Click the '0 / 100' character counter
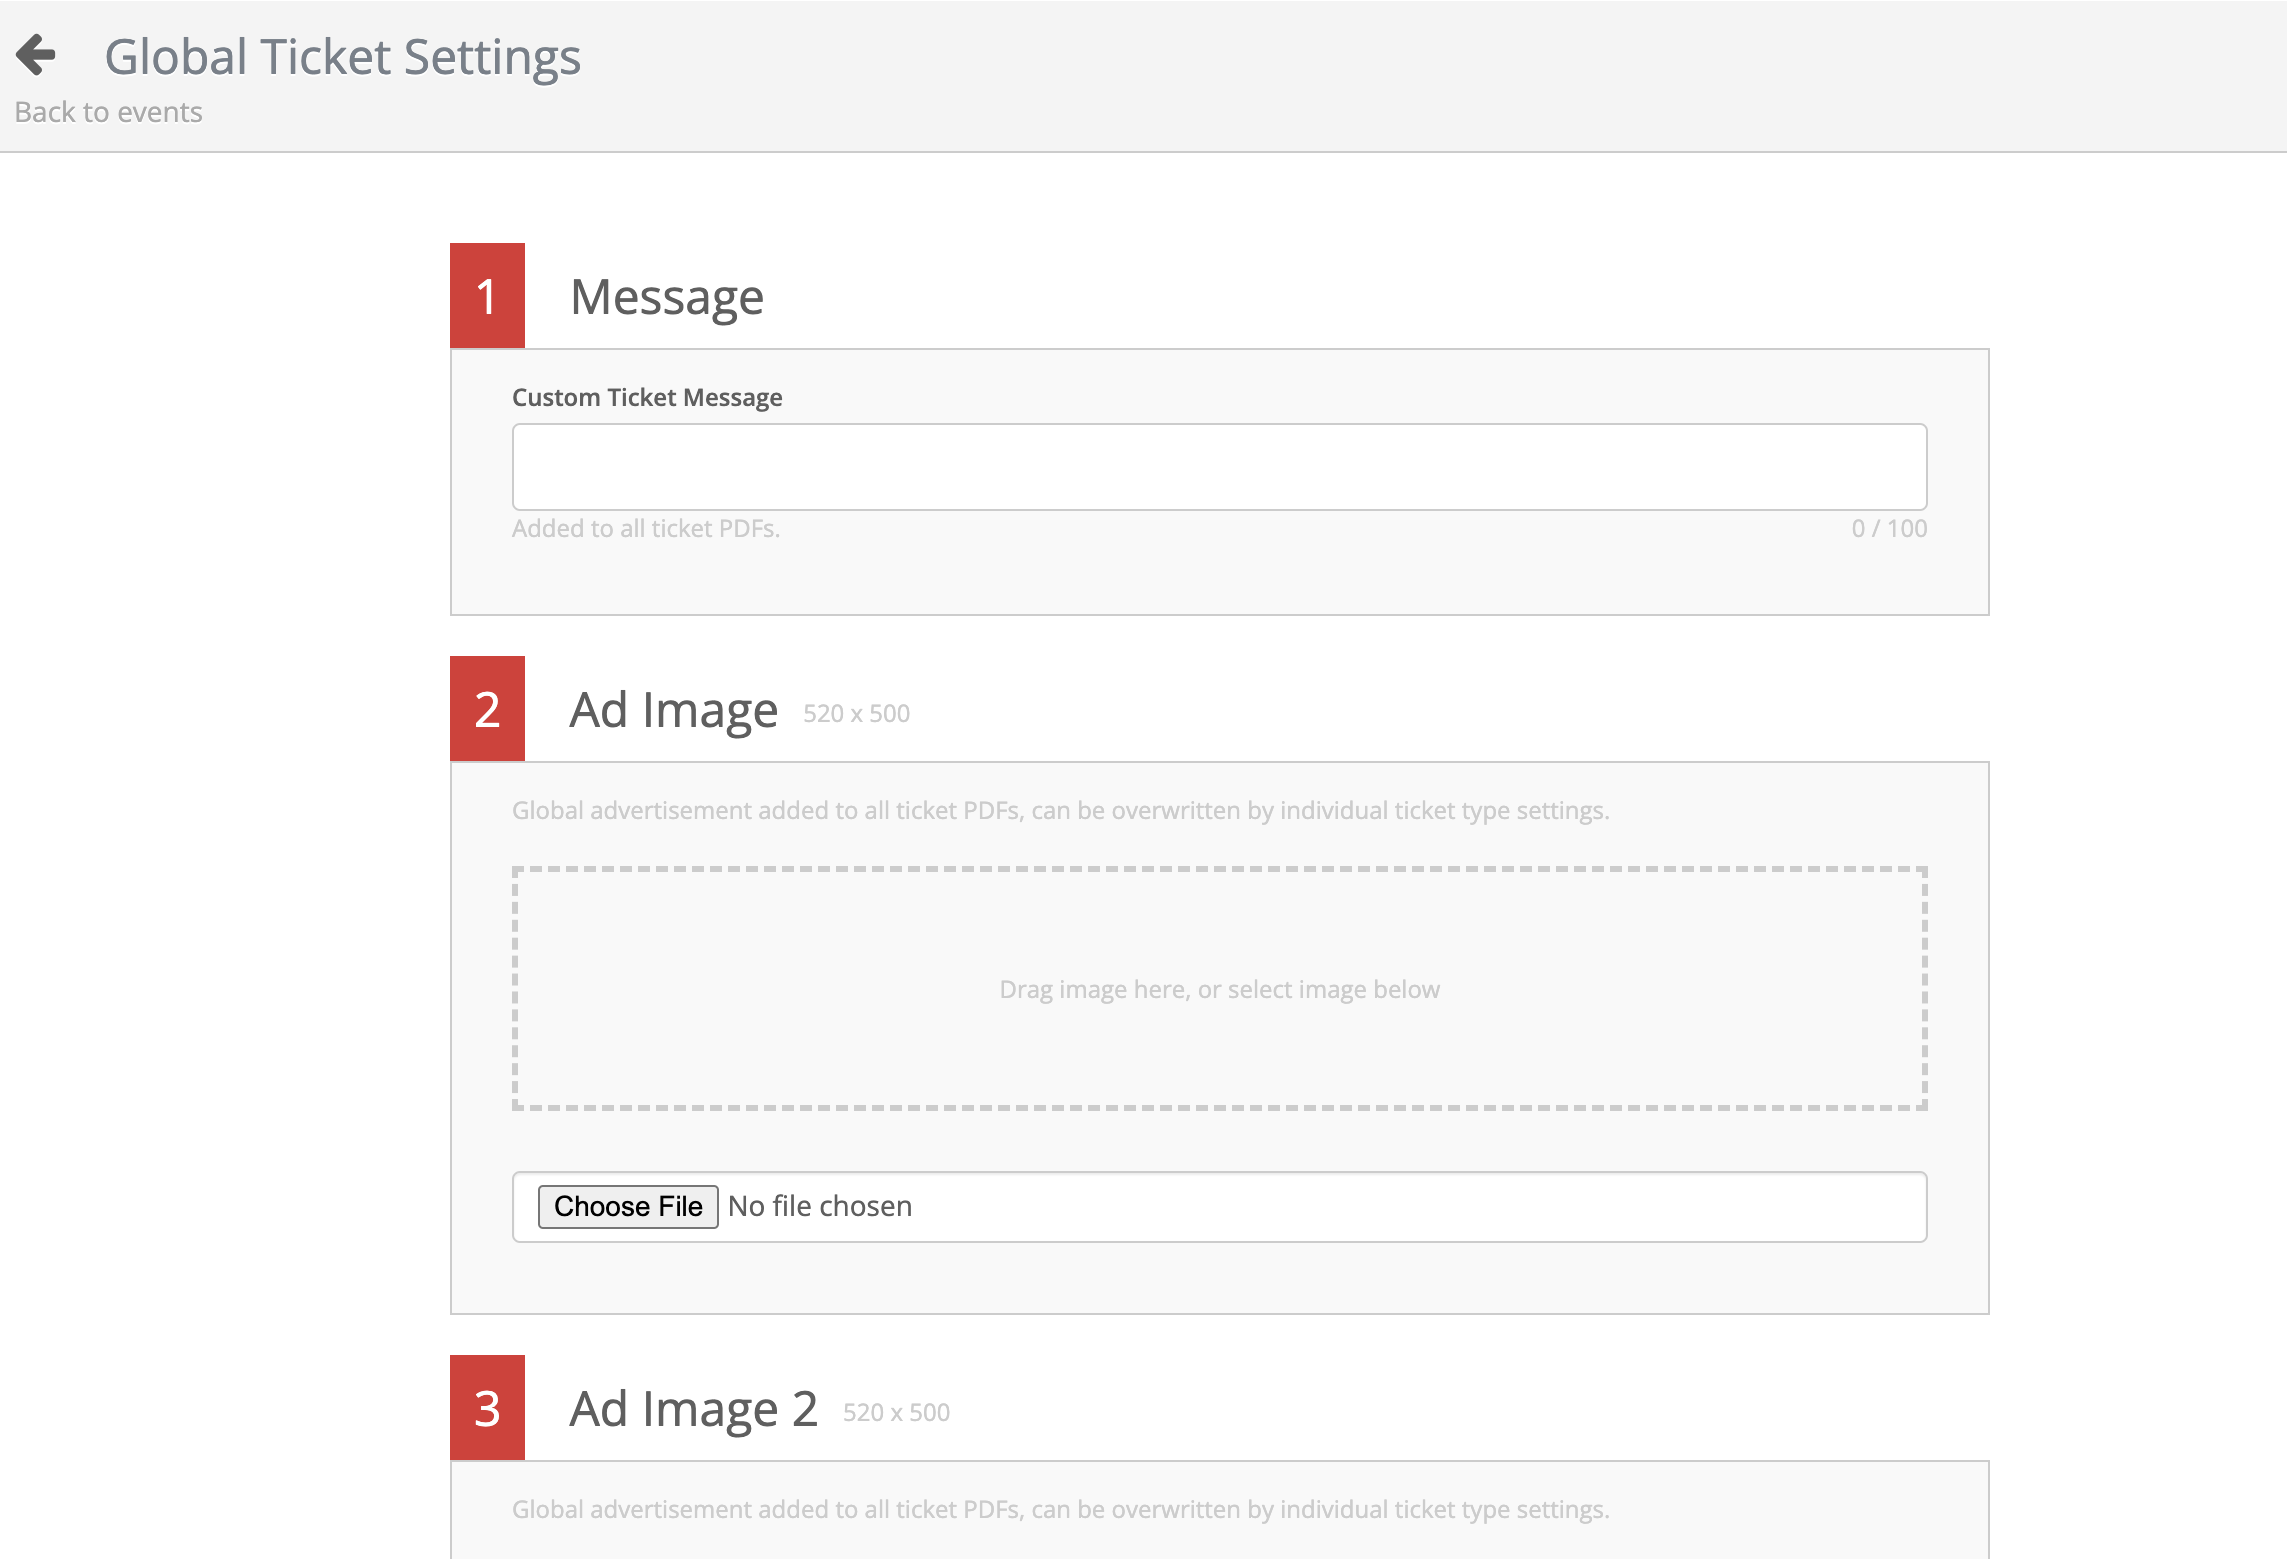This screenshot has height=1559, width=2287. (x=1889, y=528)
